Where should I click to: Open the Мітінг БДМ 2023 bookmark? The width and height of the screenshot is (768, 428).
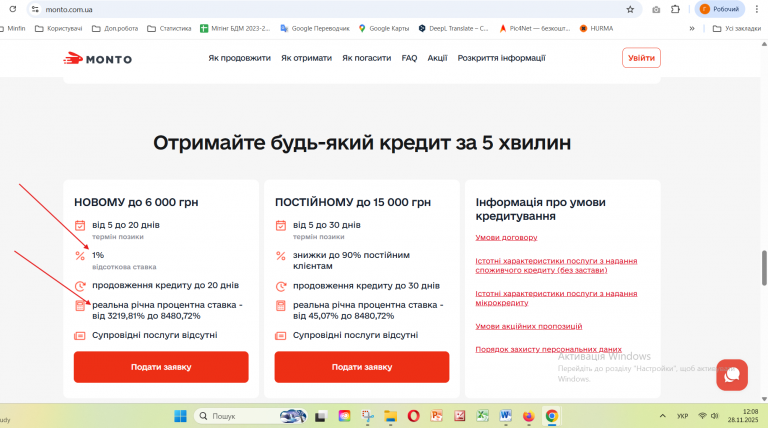pyautogui.click(x=235, y=28)
